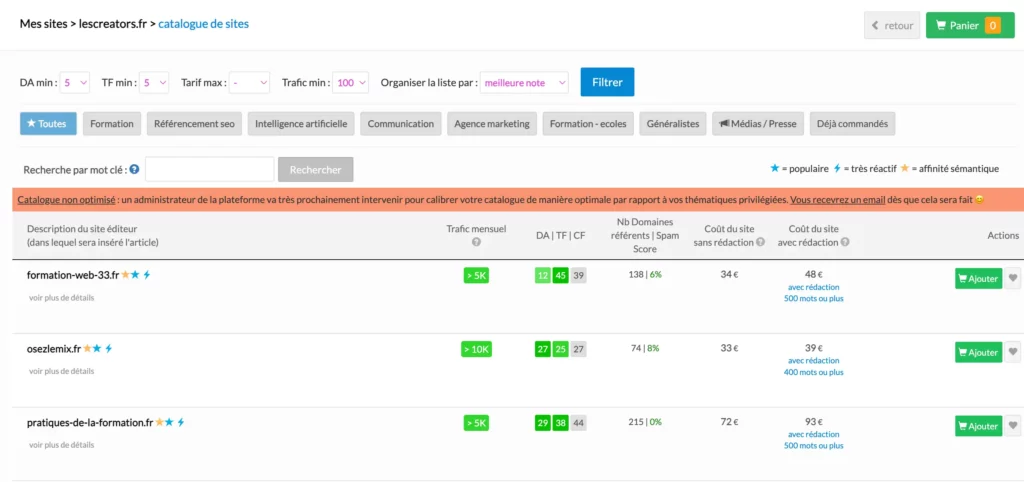Click blue star beside osezlemix.fr
1024x482 pixels.
point(97,349)
